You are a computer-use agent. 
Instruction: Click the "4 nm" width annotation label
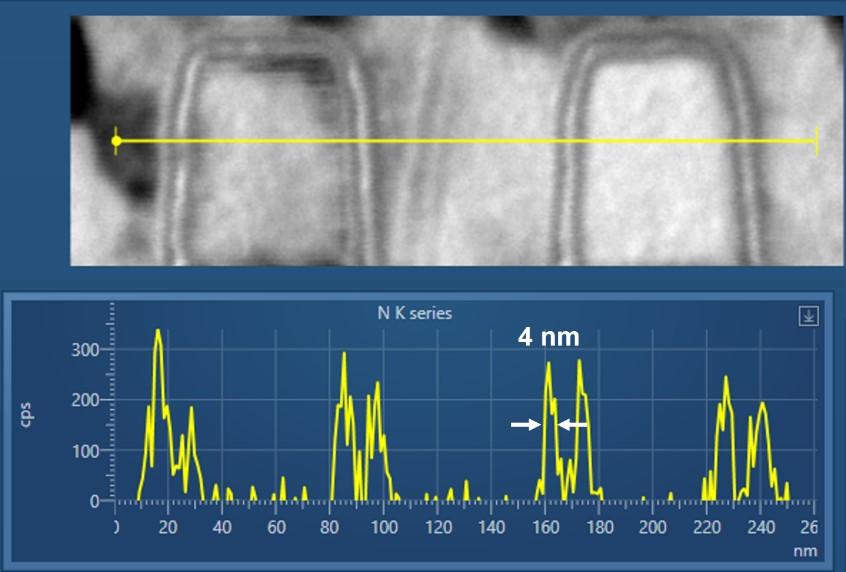tap(548, 338)
